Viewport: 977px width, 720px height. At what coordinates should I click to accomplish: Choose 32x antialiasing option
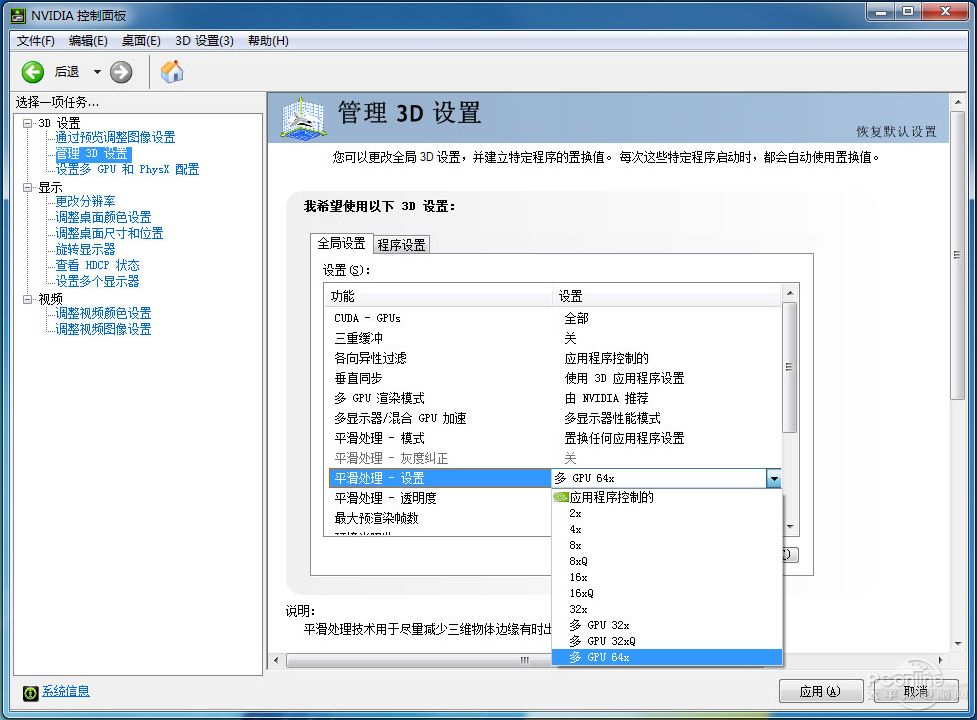(x=667, y=609)
